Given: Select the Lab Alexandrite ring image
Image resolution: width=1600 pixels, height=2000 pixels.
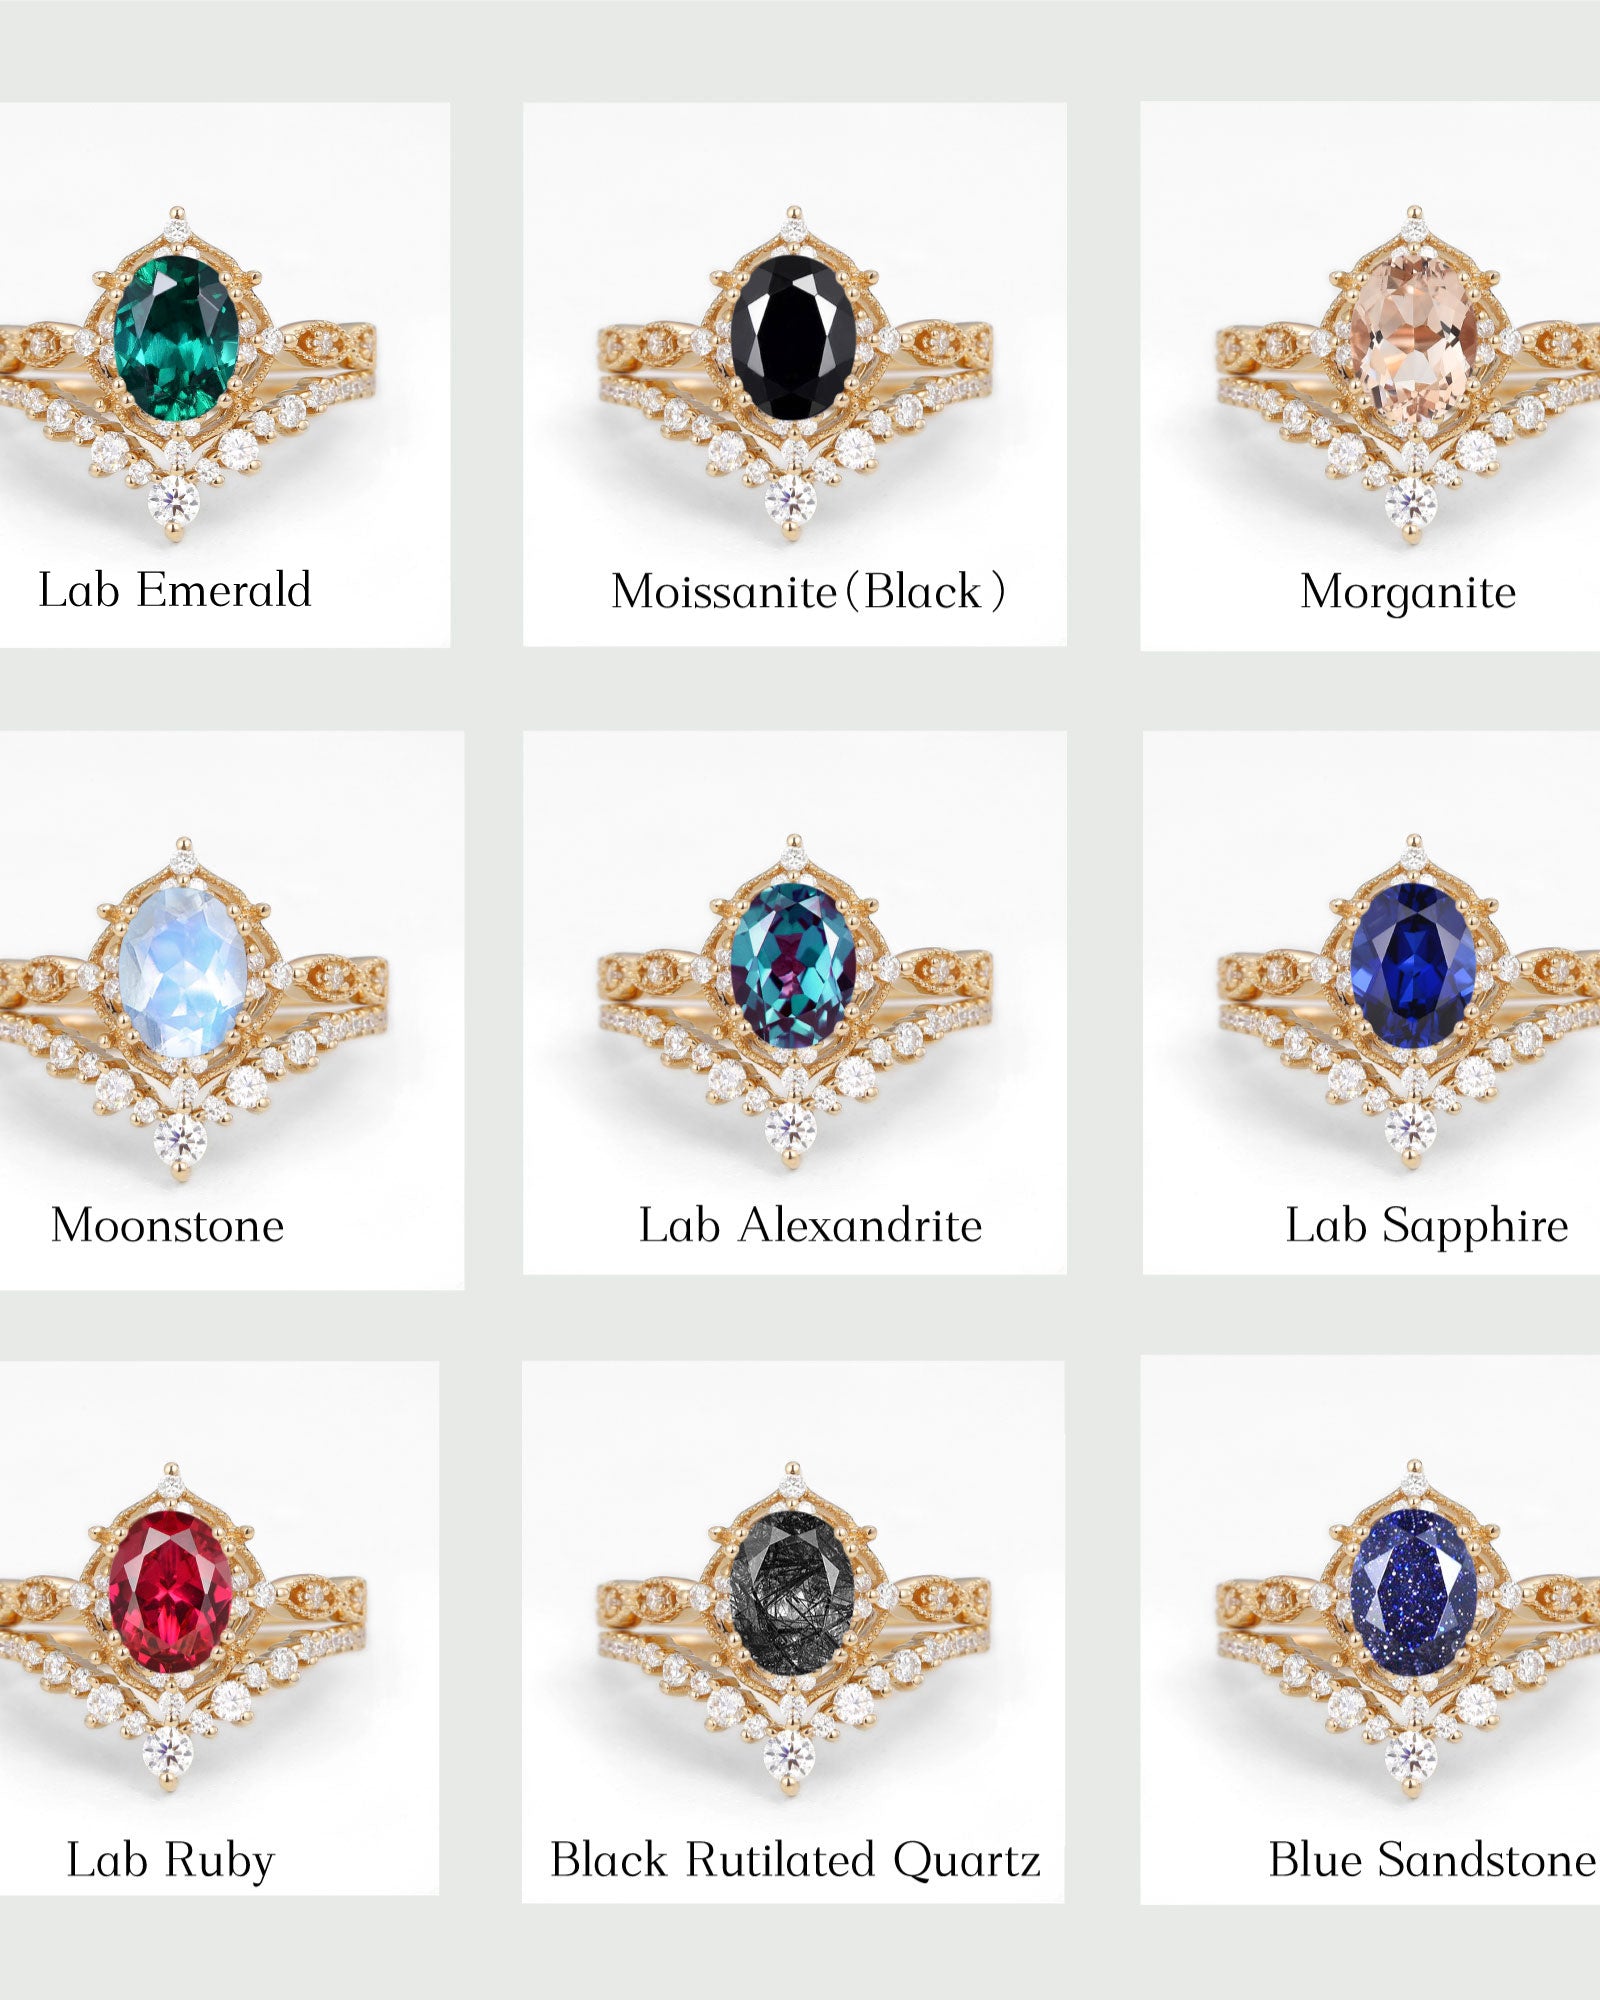Looking at the screenshot, I should tap(794, 1002).
